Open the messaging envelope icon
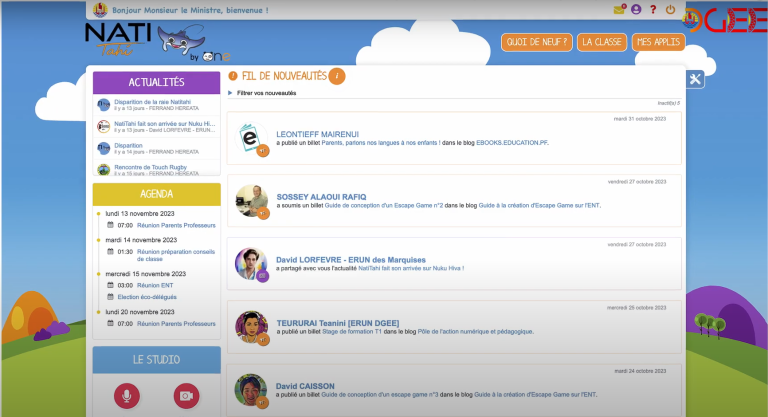The width and height of the screenshot is (768, 417). [619, 10]
